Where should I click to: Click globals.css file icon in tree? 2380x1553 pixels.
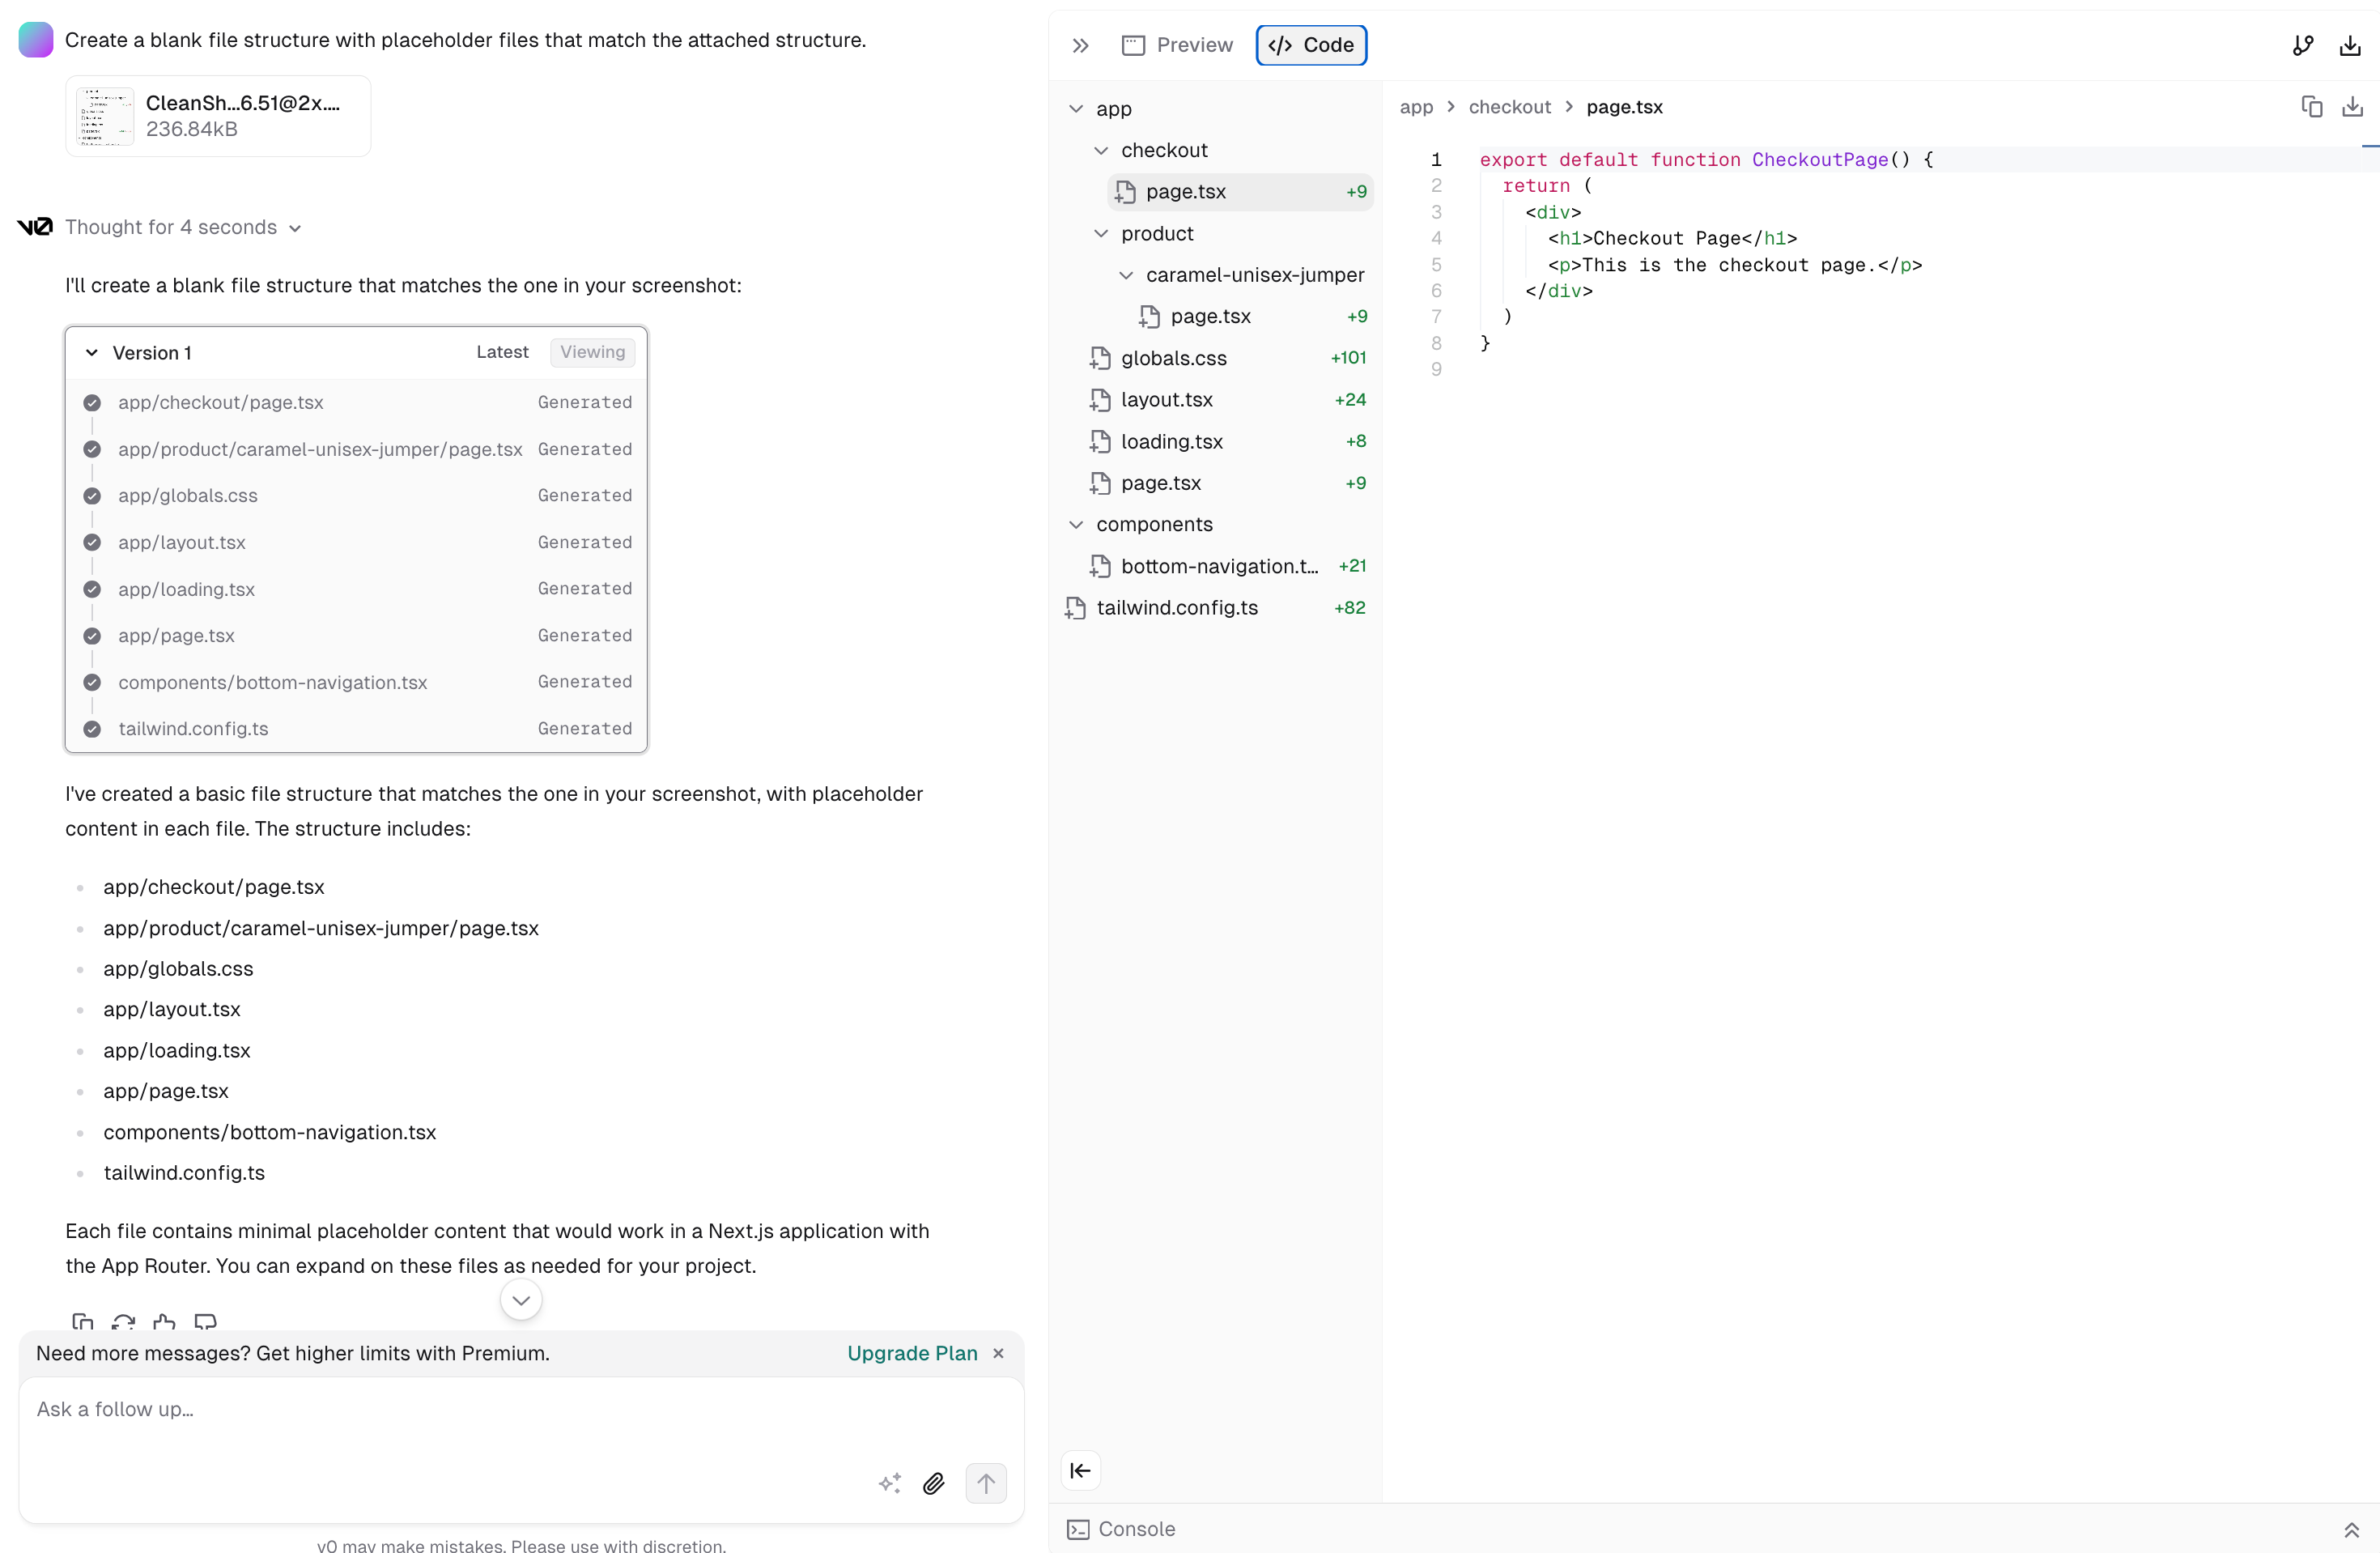coord(1100,358)
